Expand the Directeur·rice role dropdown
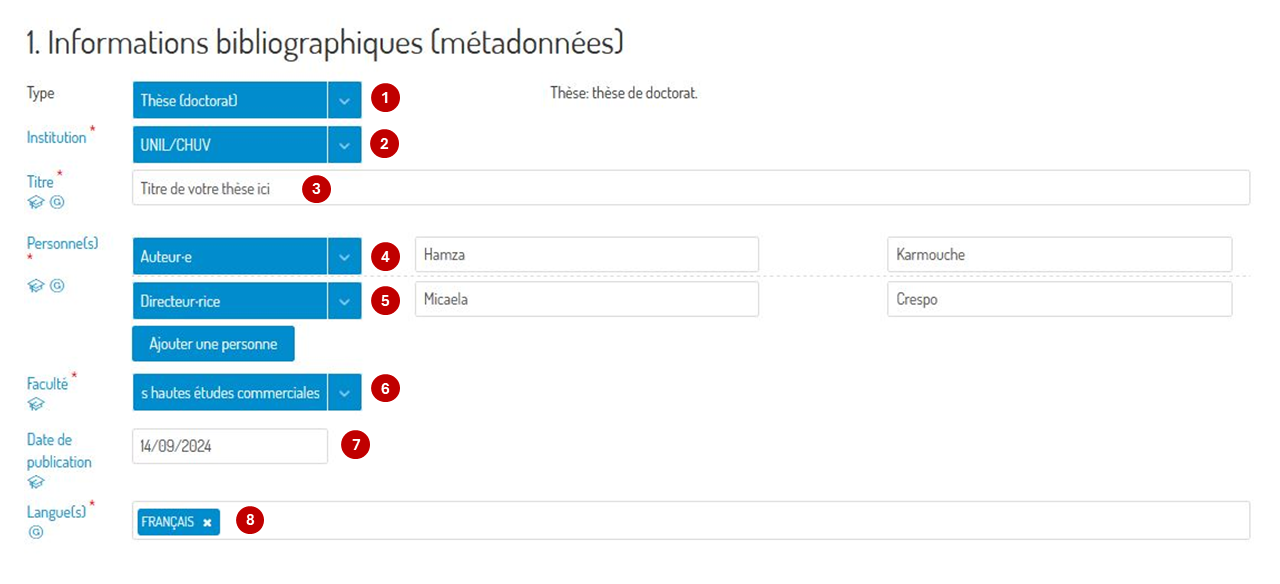This screenshot has height=584, width=1280. point(344,300)
